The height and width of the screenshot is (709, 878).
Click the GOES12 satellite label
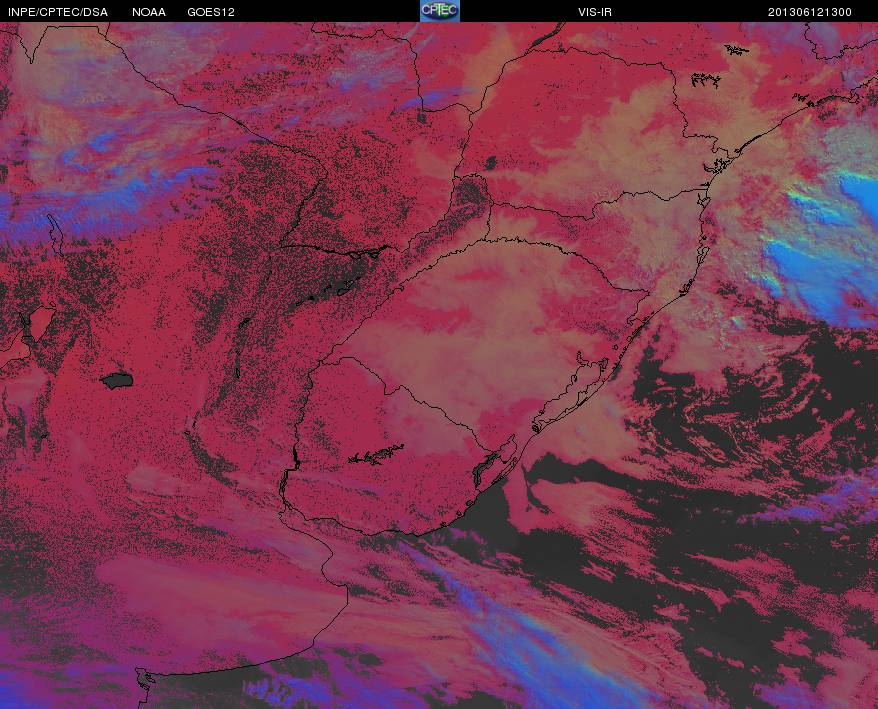click(x=211, y=12)
